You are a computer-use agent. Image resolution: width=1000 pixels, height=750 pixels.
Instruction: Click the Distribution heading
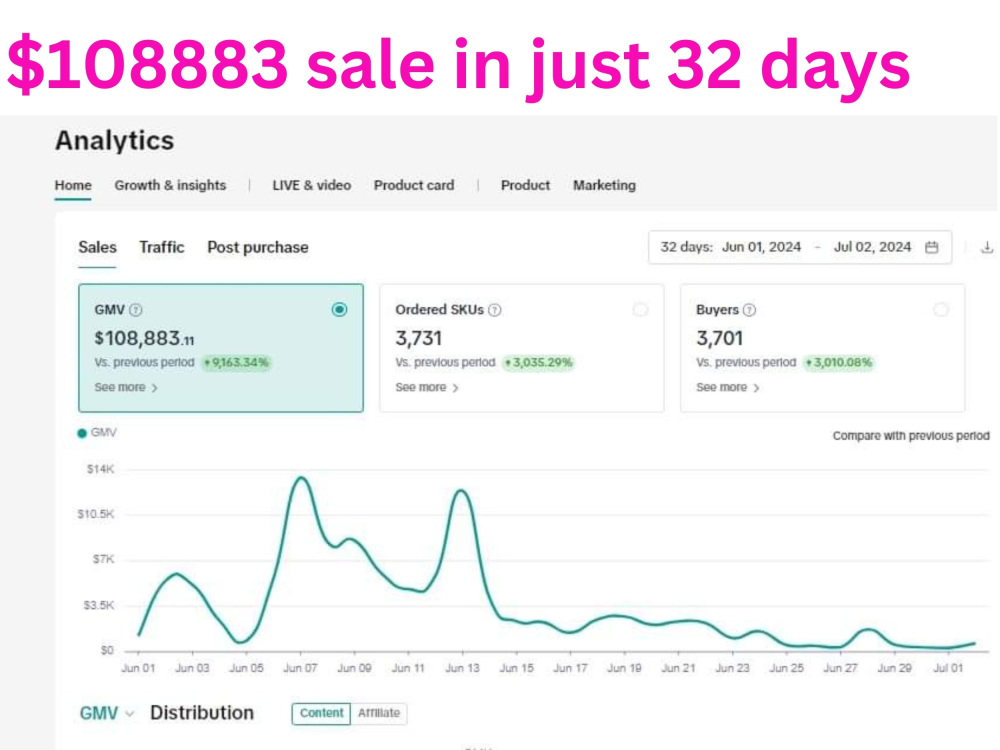[x=202, y=713]
